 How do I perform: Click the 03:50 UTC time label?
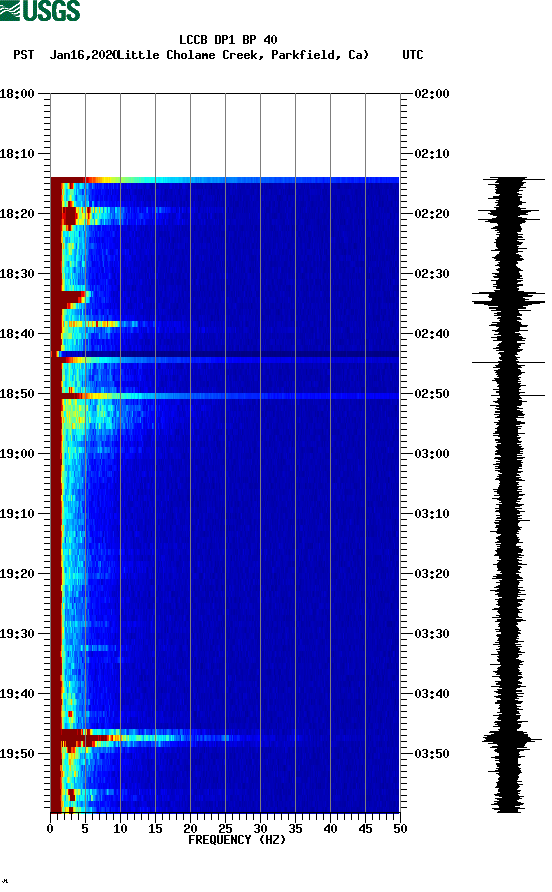pyautogui.click(x=432, y=754)
